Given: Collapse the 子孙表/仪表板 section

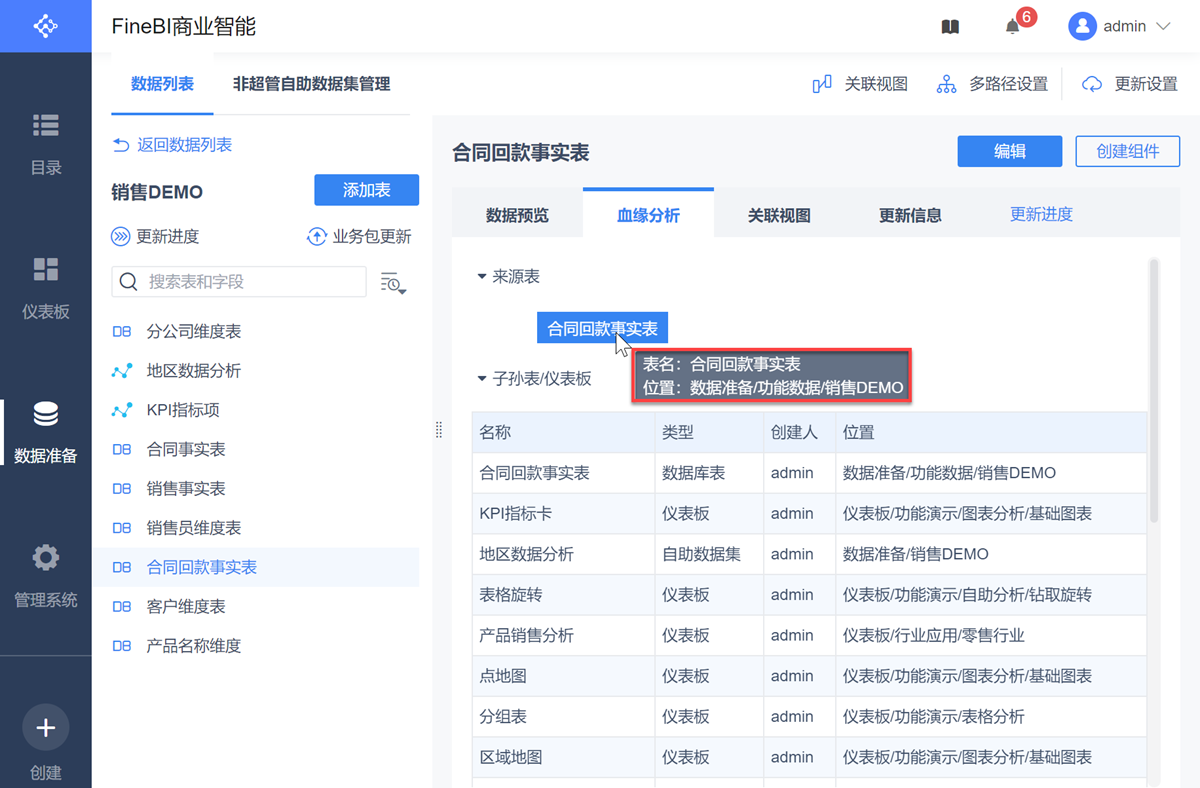Looking at the screenshot, I should 482,379.
